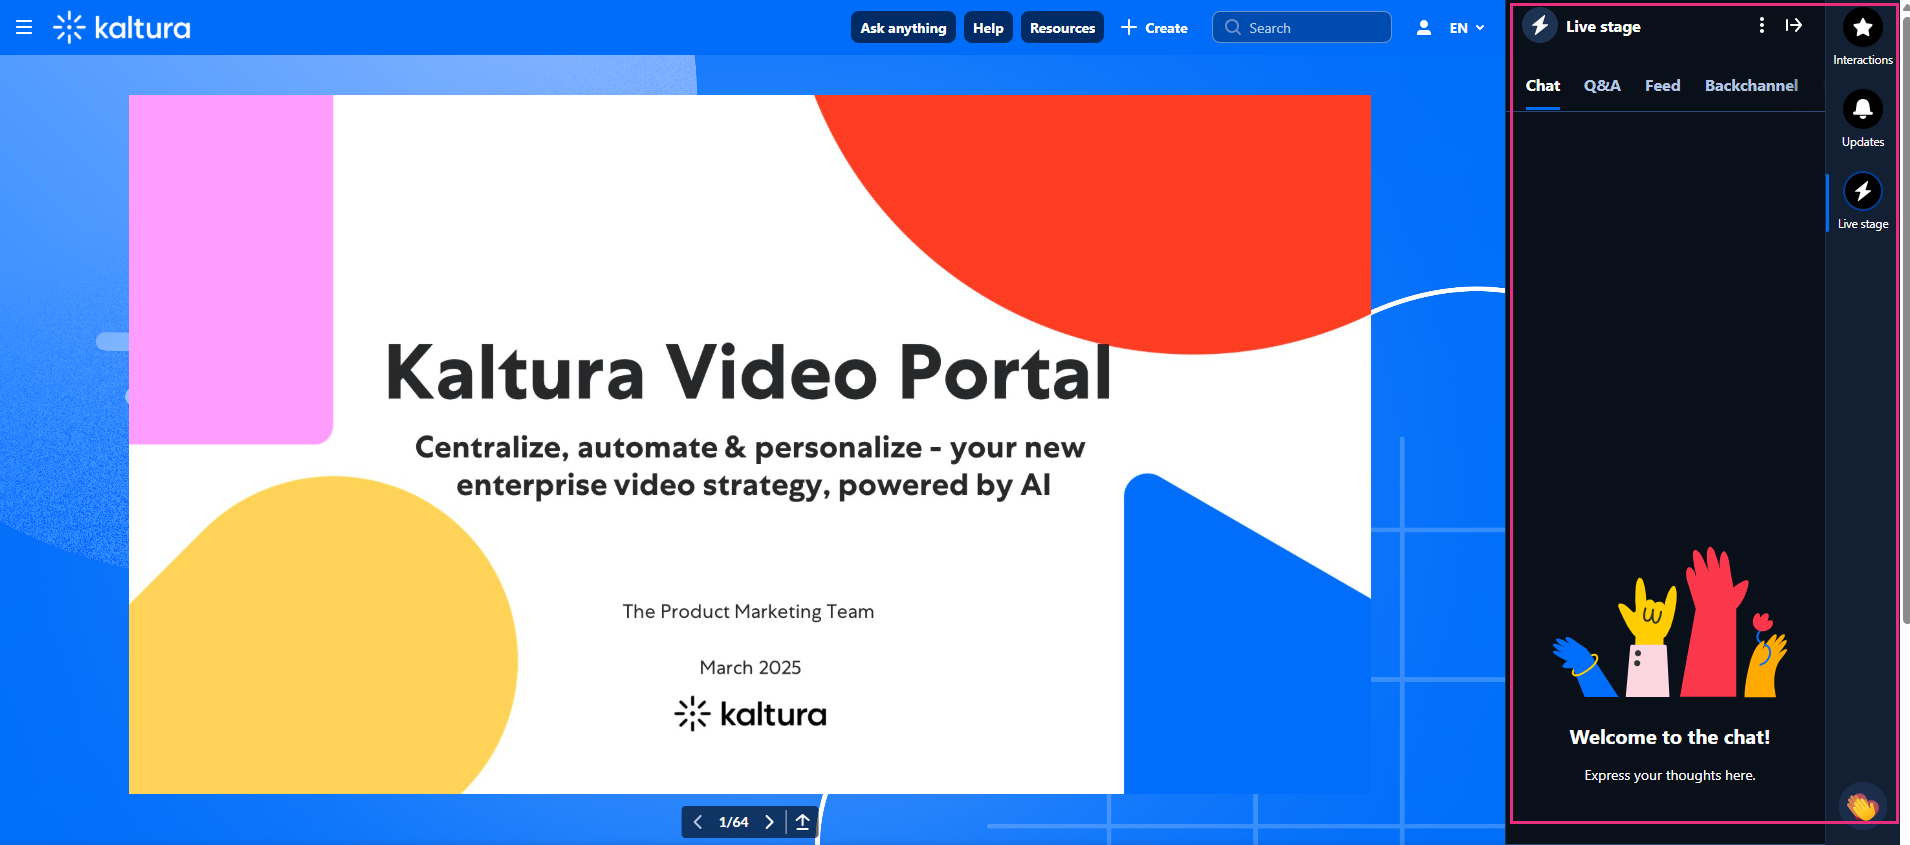Select Live stage in the side rail

1862,202
